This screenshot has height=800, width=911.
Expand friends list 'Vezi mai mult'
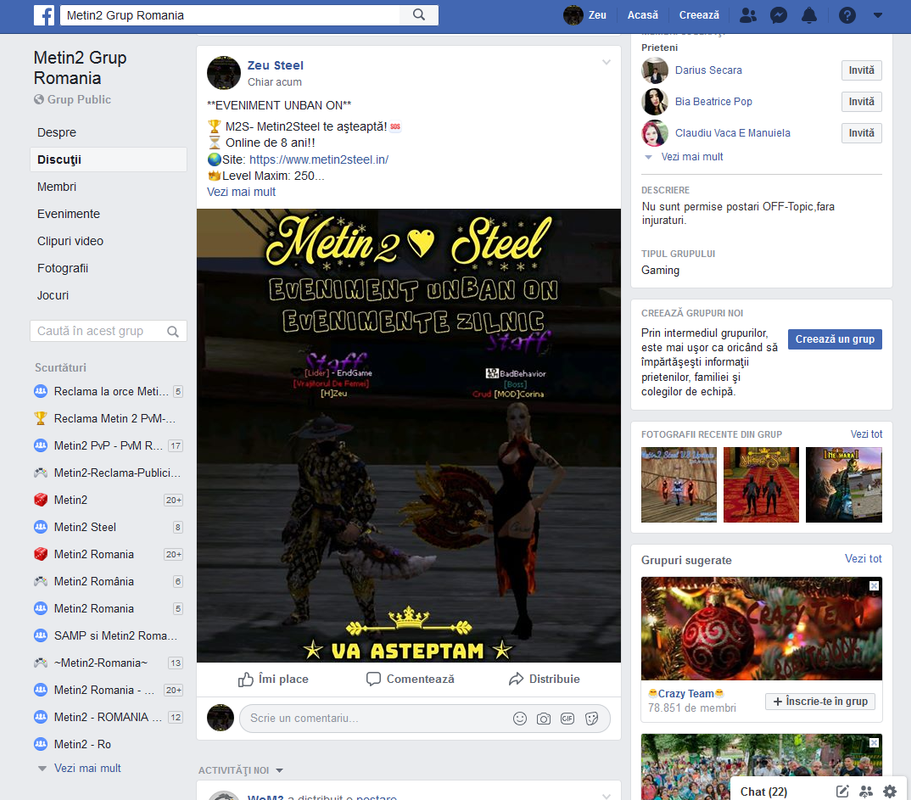point(691,157)
